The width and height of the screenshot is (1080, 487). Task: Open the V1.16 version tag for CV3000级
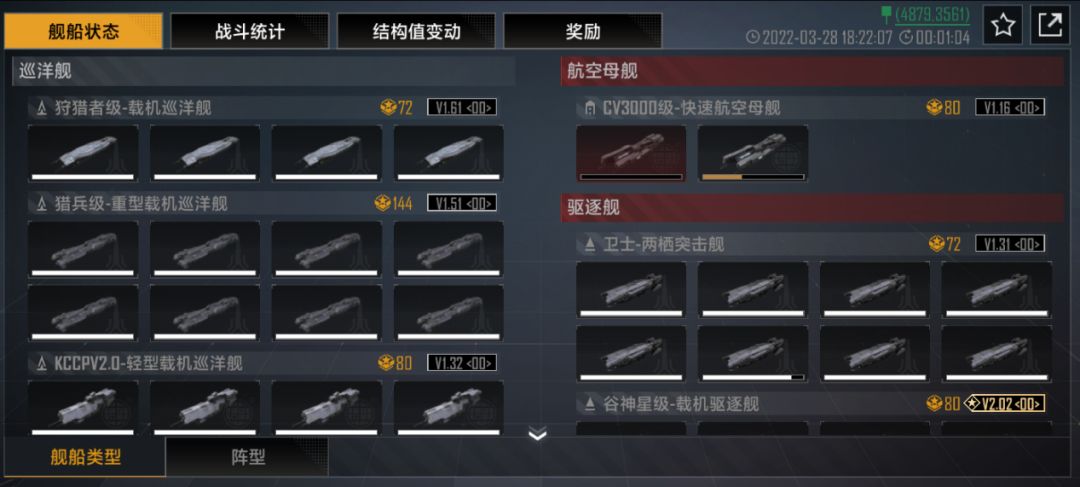coord(1010,107)
